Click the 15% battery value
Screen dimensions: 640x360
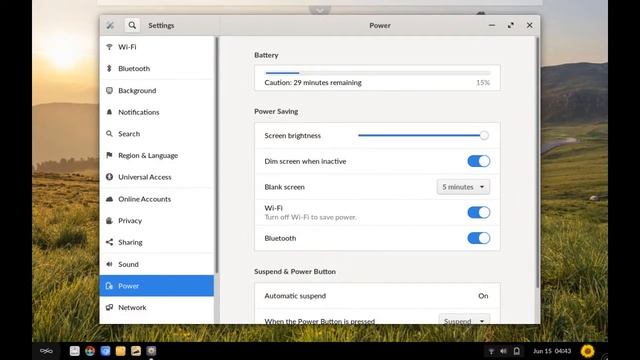(x=483, y=82)
